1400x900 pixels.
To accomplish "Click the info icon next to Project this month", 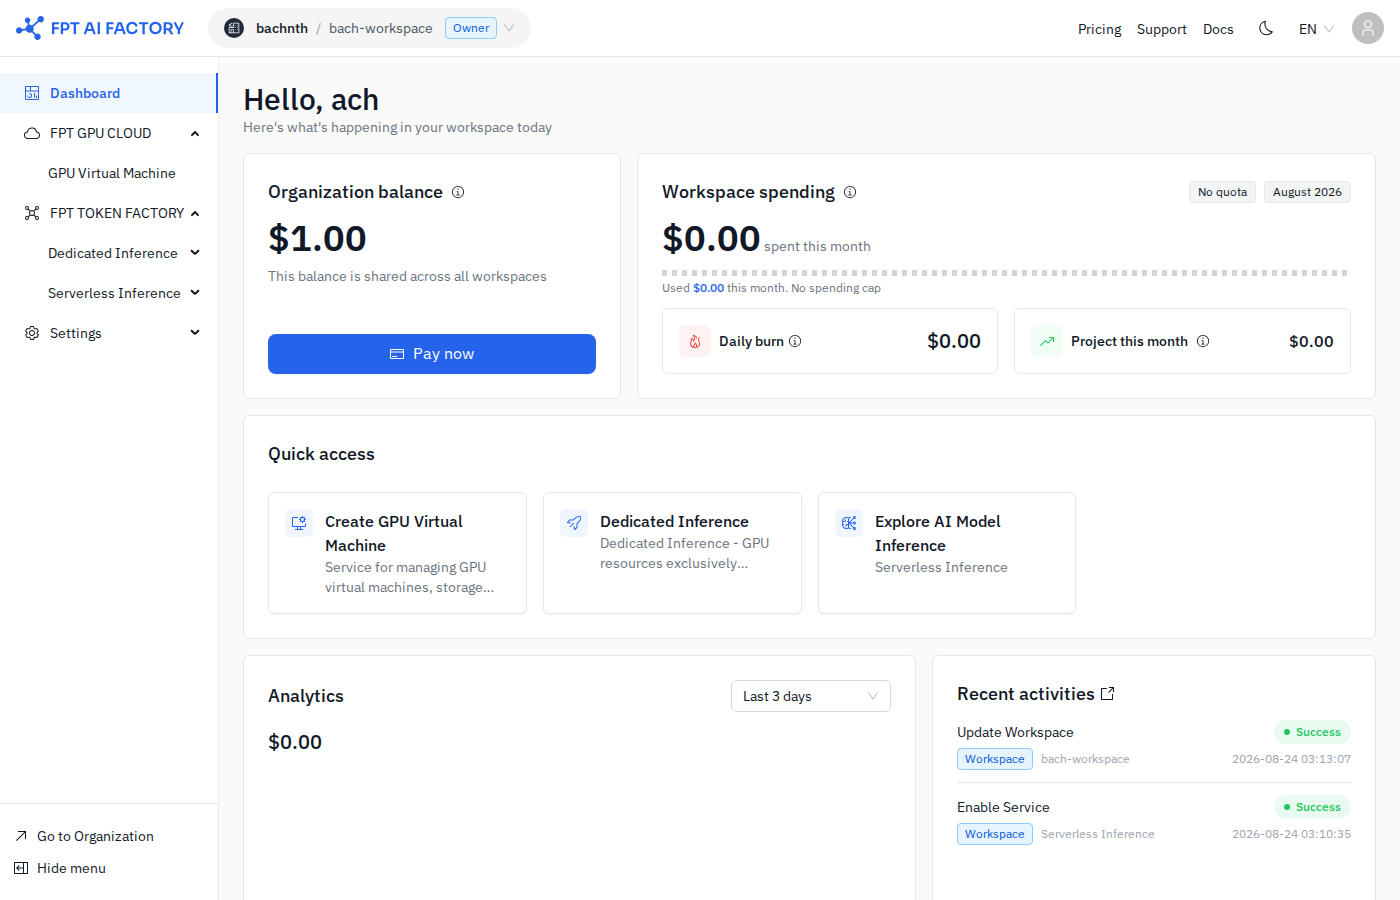I will coord(1203,341).
